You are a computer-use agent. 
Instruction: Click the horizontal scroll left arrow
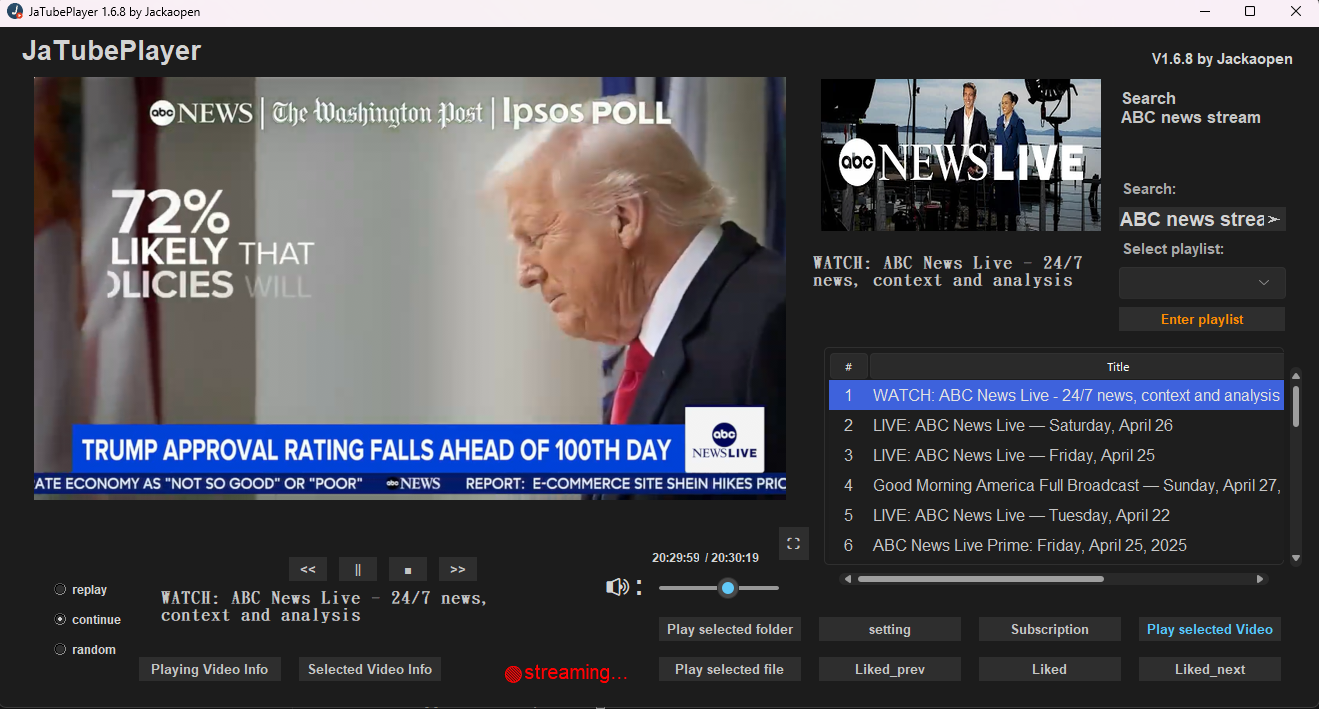point(848,579)
